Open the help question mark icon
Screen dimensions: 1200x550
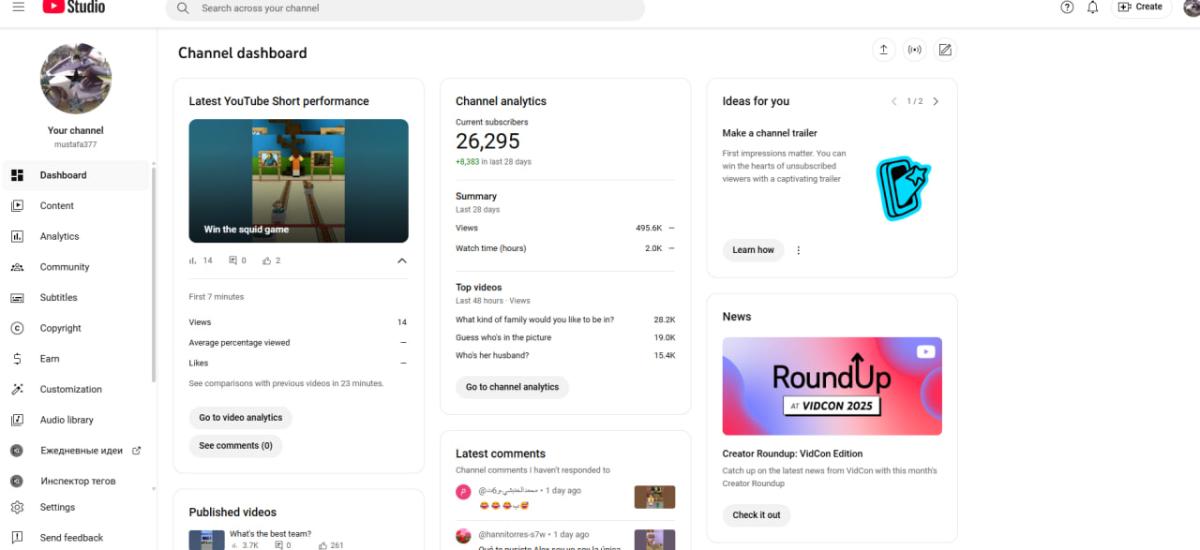(x=1067, y=7)
